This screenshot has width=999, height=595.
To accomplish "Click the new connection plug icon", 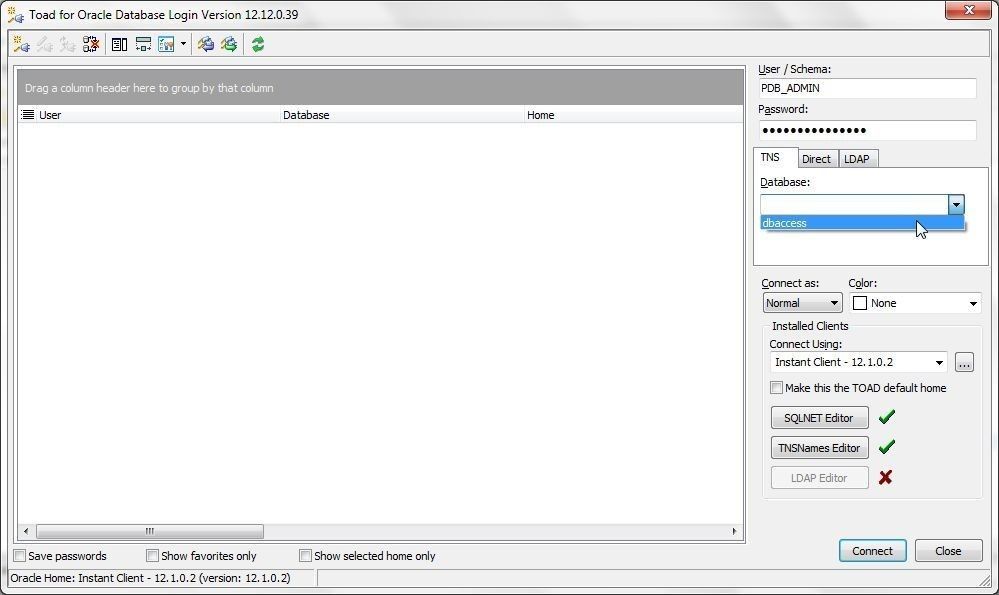I will 21,44.
